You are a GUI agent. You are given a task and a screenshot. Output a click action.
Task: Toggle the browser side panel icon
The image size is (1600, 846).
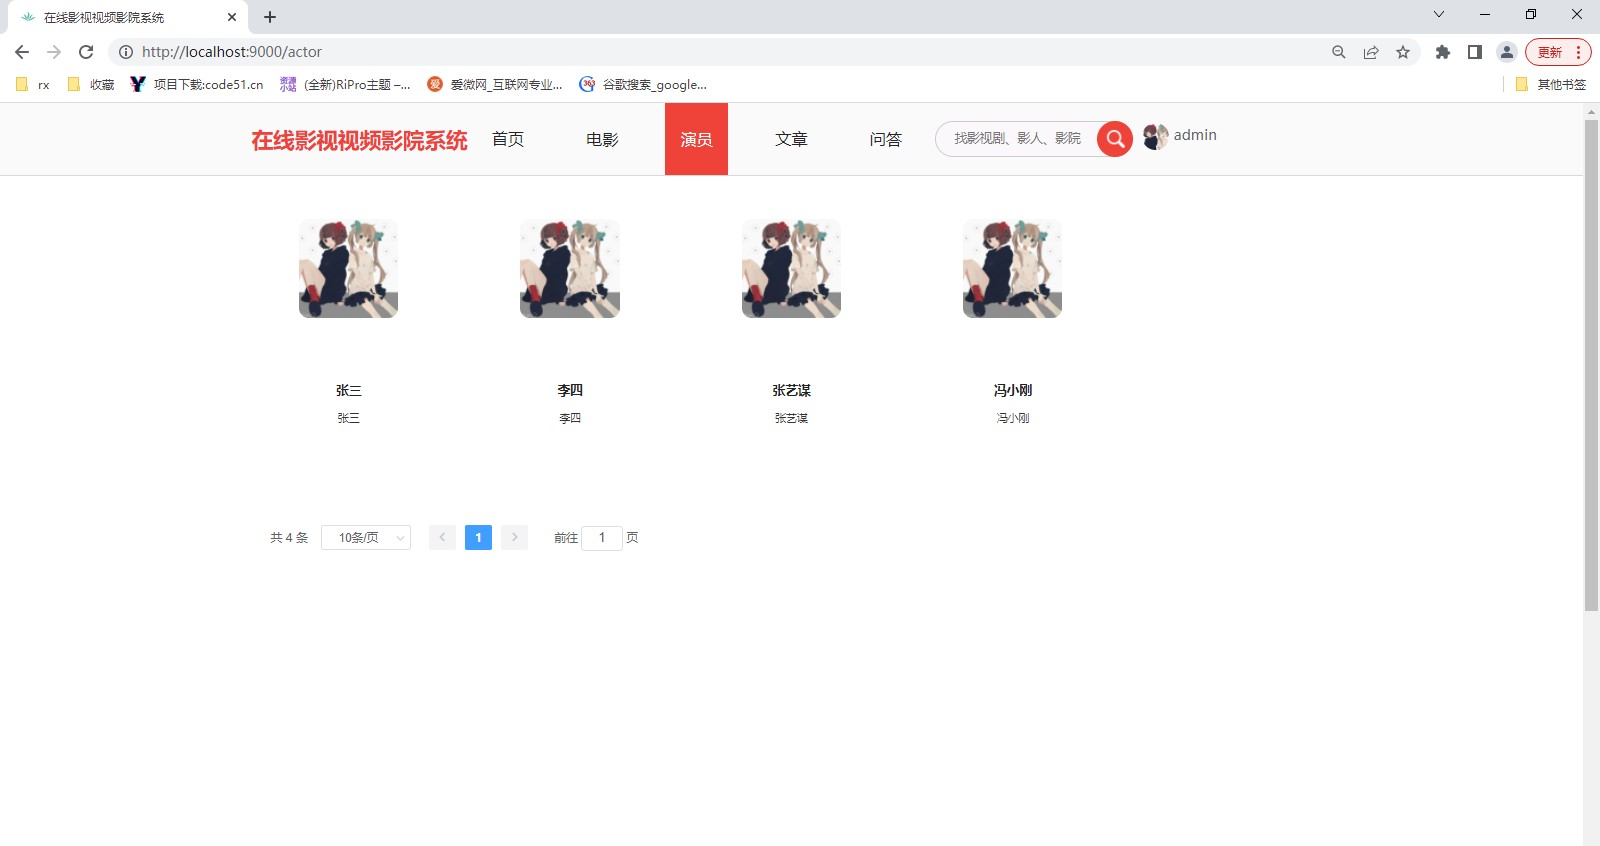coord(1475,52)
